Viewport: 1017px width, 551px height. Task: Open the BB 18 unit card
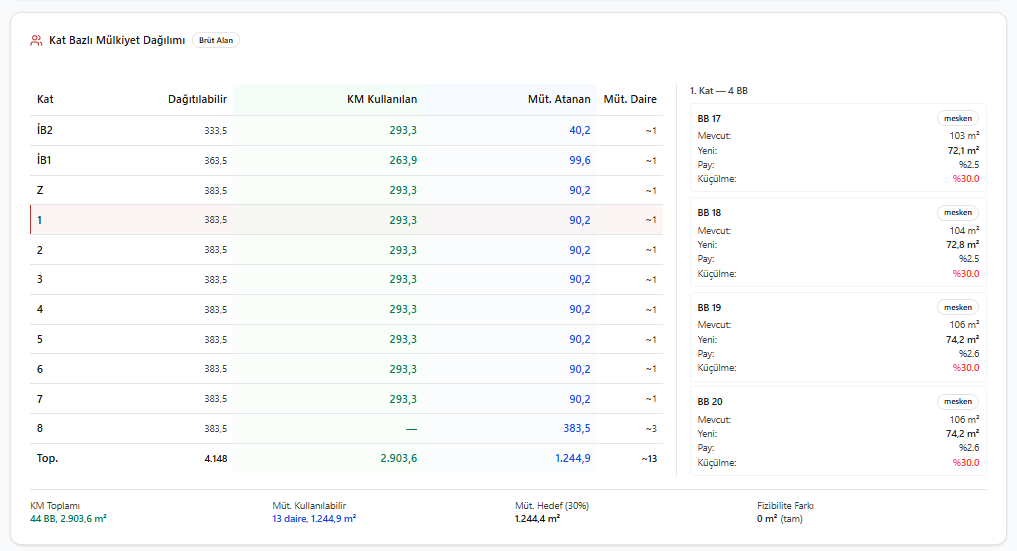[x=839, y=242]
